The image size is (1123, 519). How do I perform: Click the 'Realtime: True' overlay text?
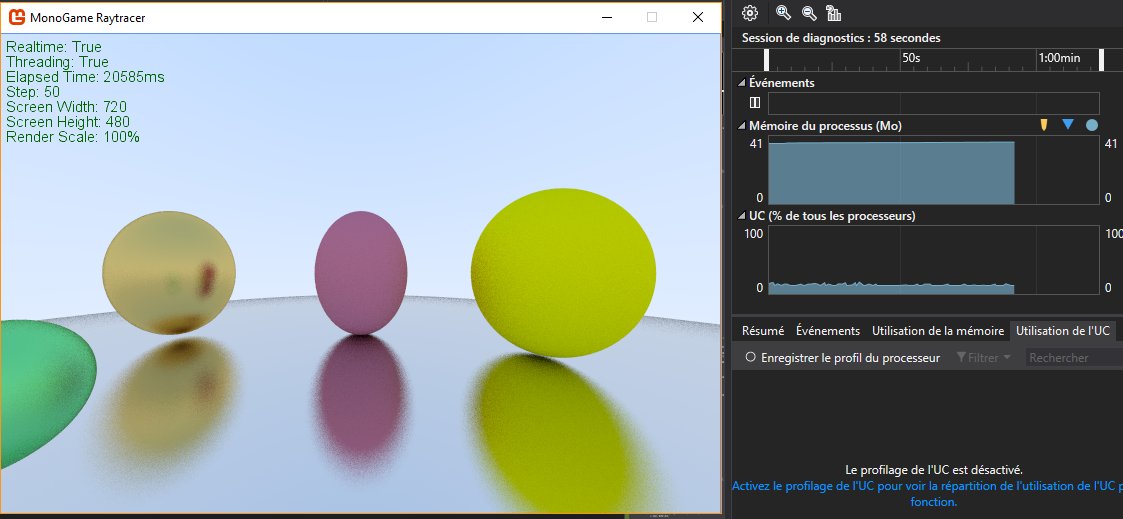54,47
